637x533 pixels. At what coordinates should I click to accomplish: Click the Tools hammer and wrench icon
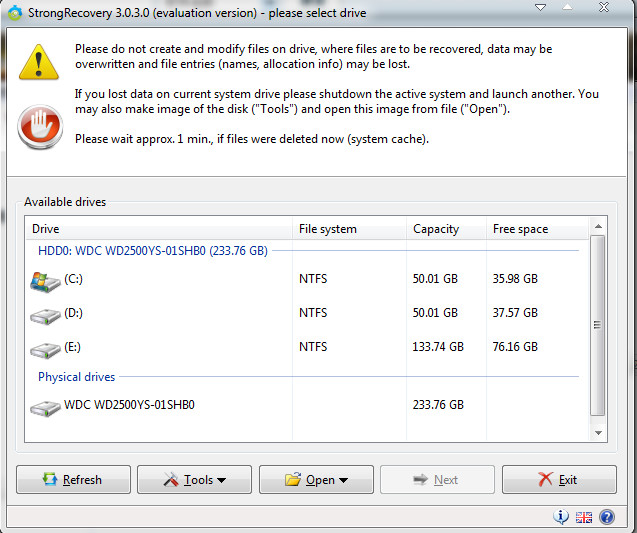[x=171, y=479]
